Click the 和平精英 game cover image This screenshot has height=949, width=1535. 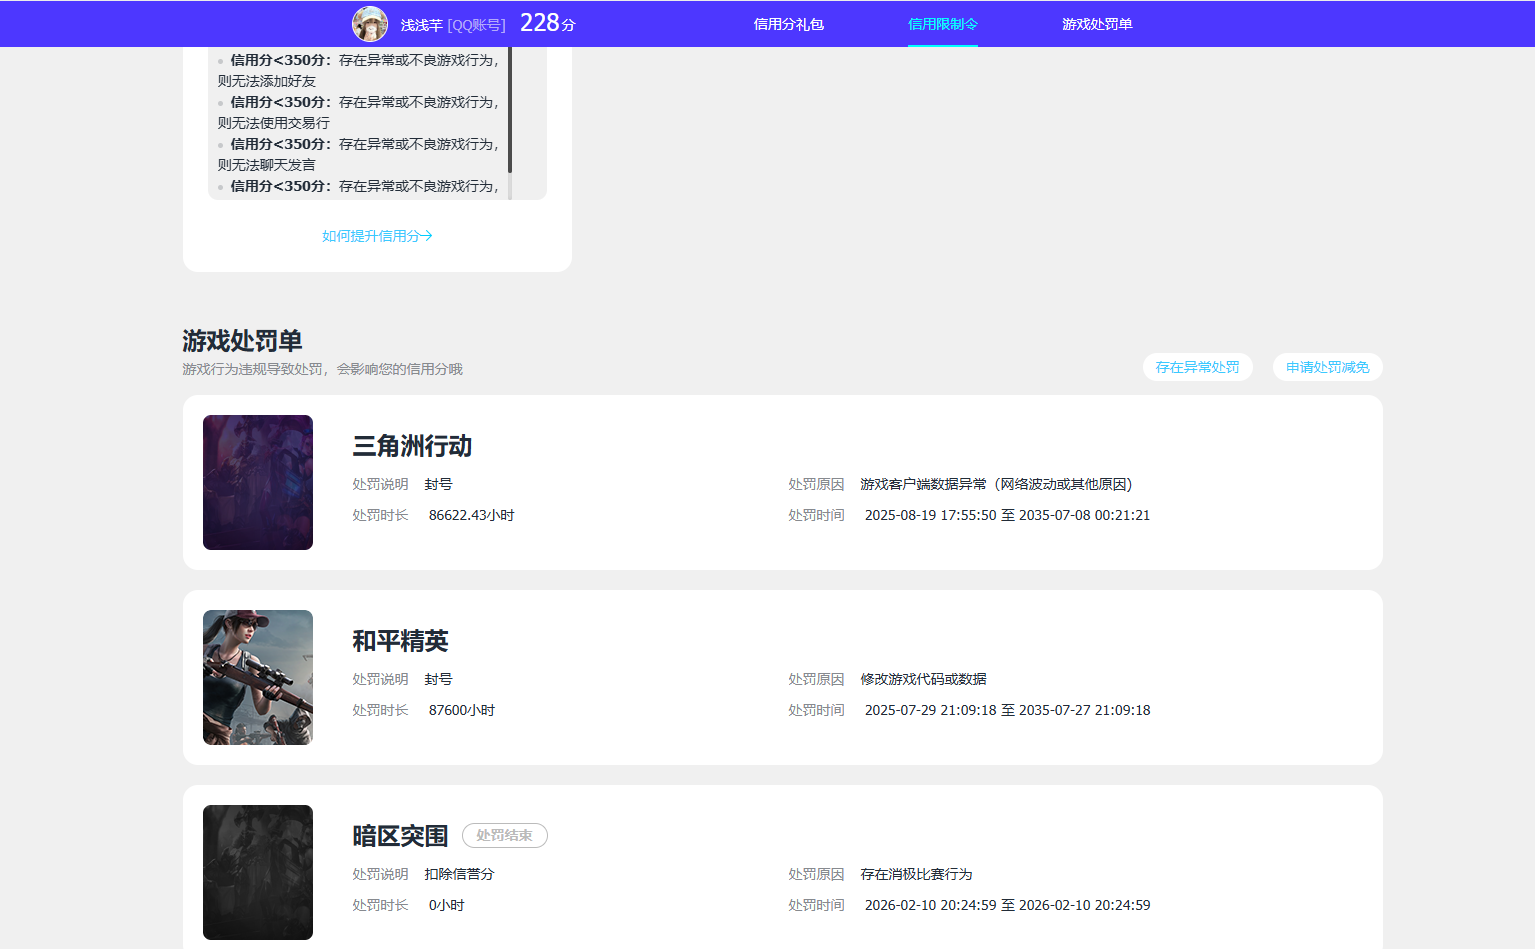257,677
